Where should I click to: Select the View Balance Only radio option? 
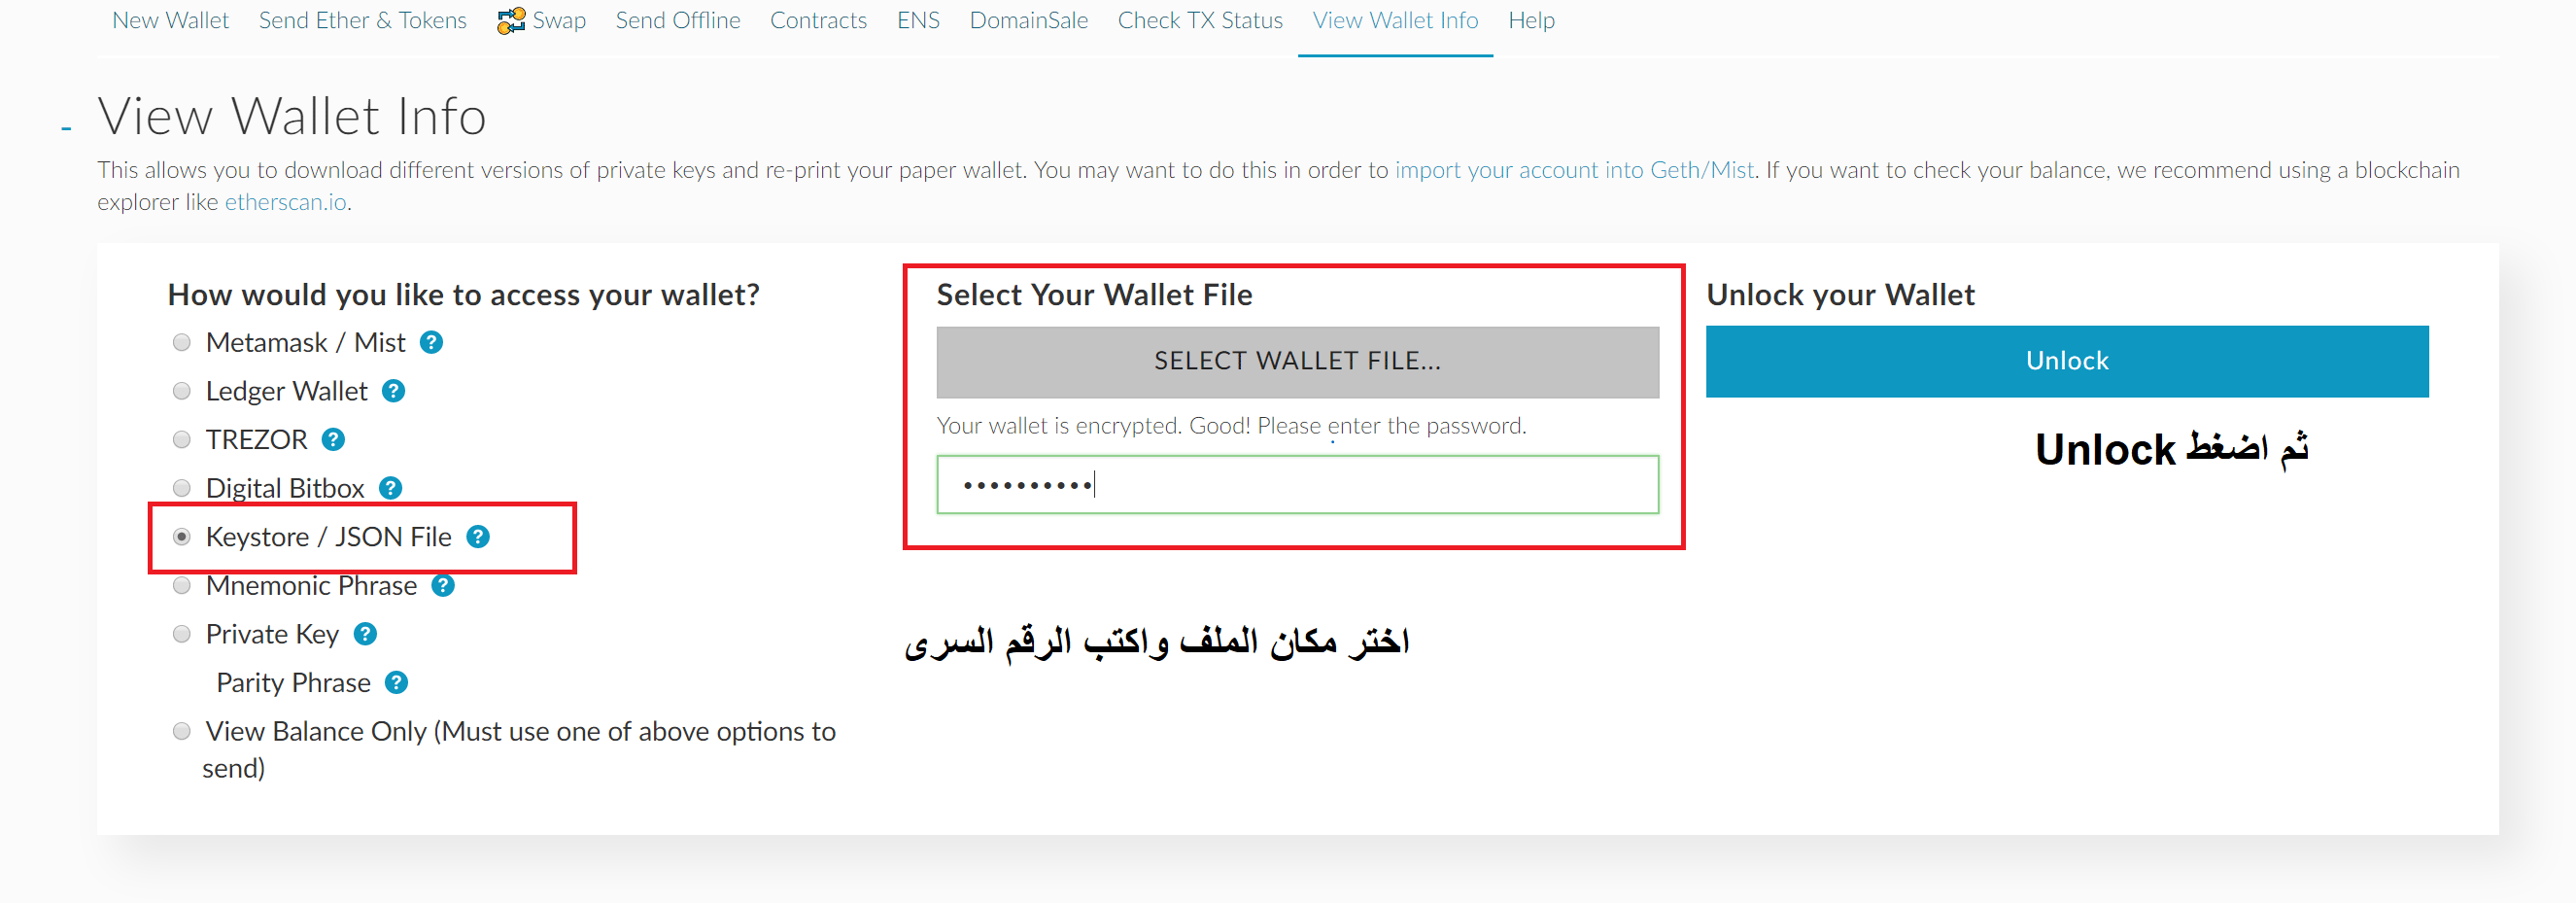(x=181, y=731)
